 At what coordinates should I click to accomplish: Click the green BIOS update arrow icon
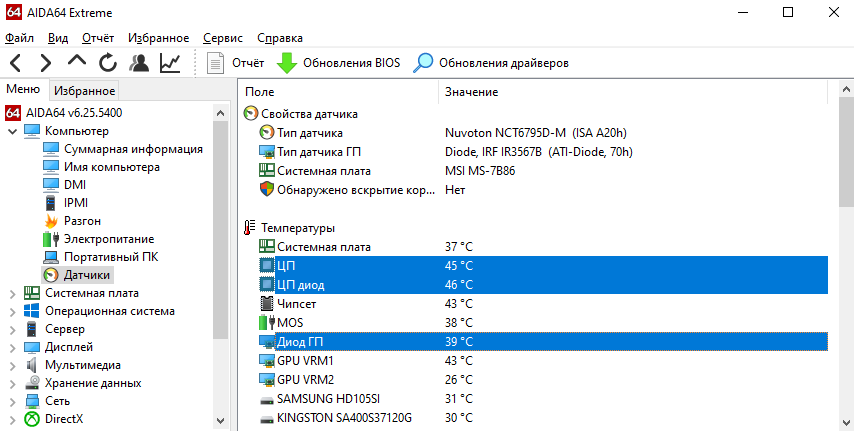coord(286,63)
